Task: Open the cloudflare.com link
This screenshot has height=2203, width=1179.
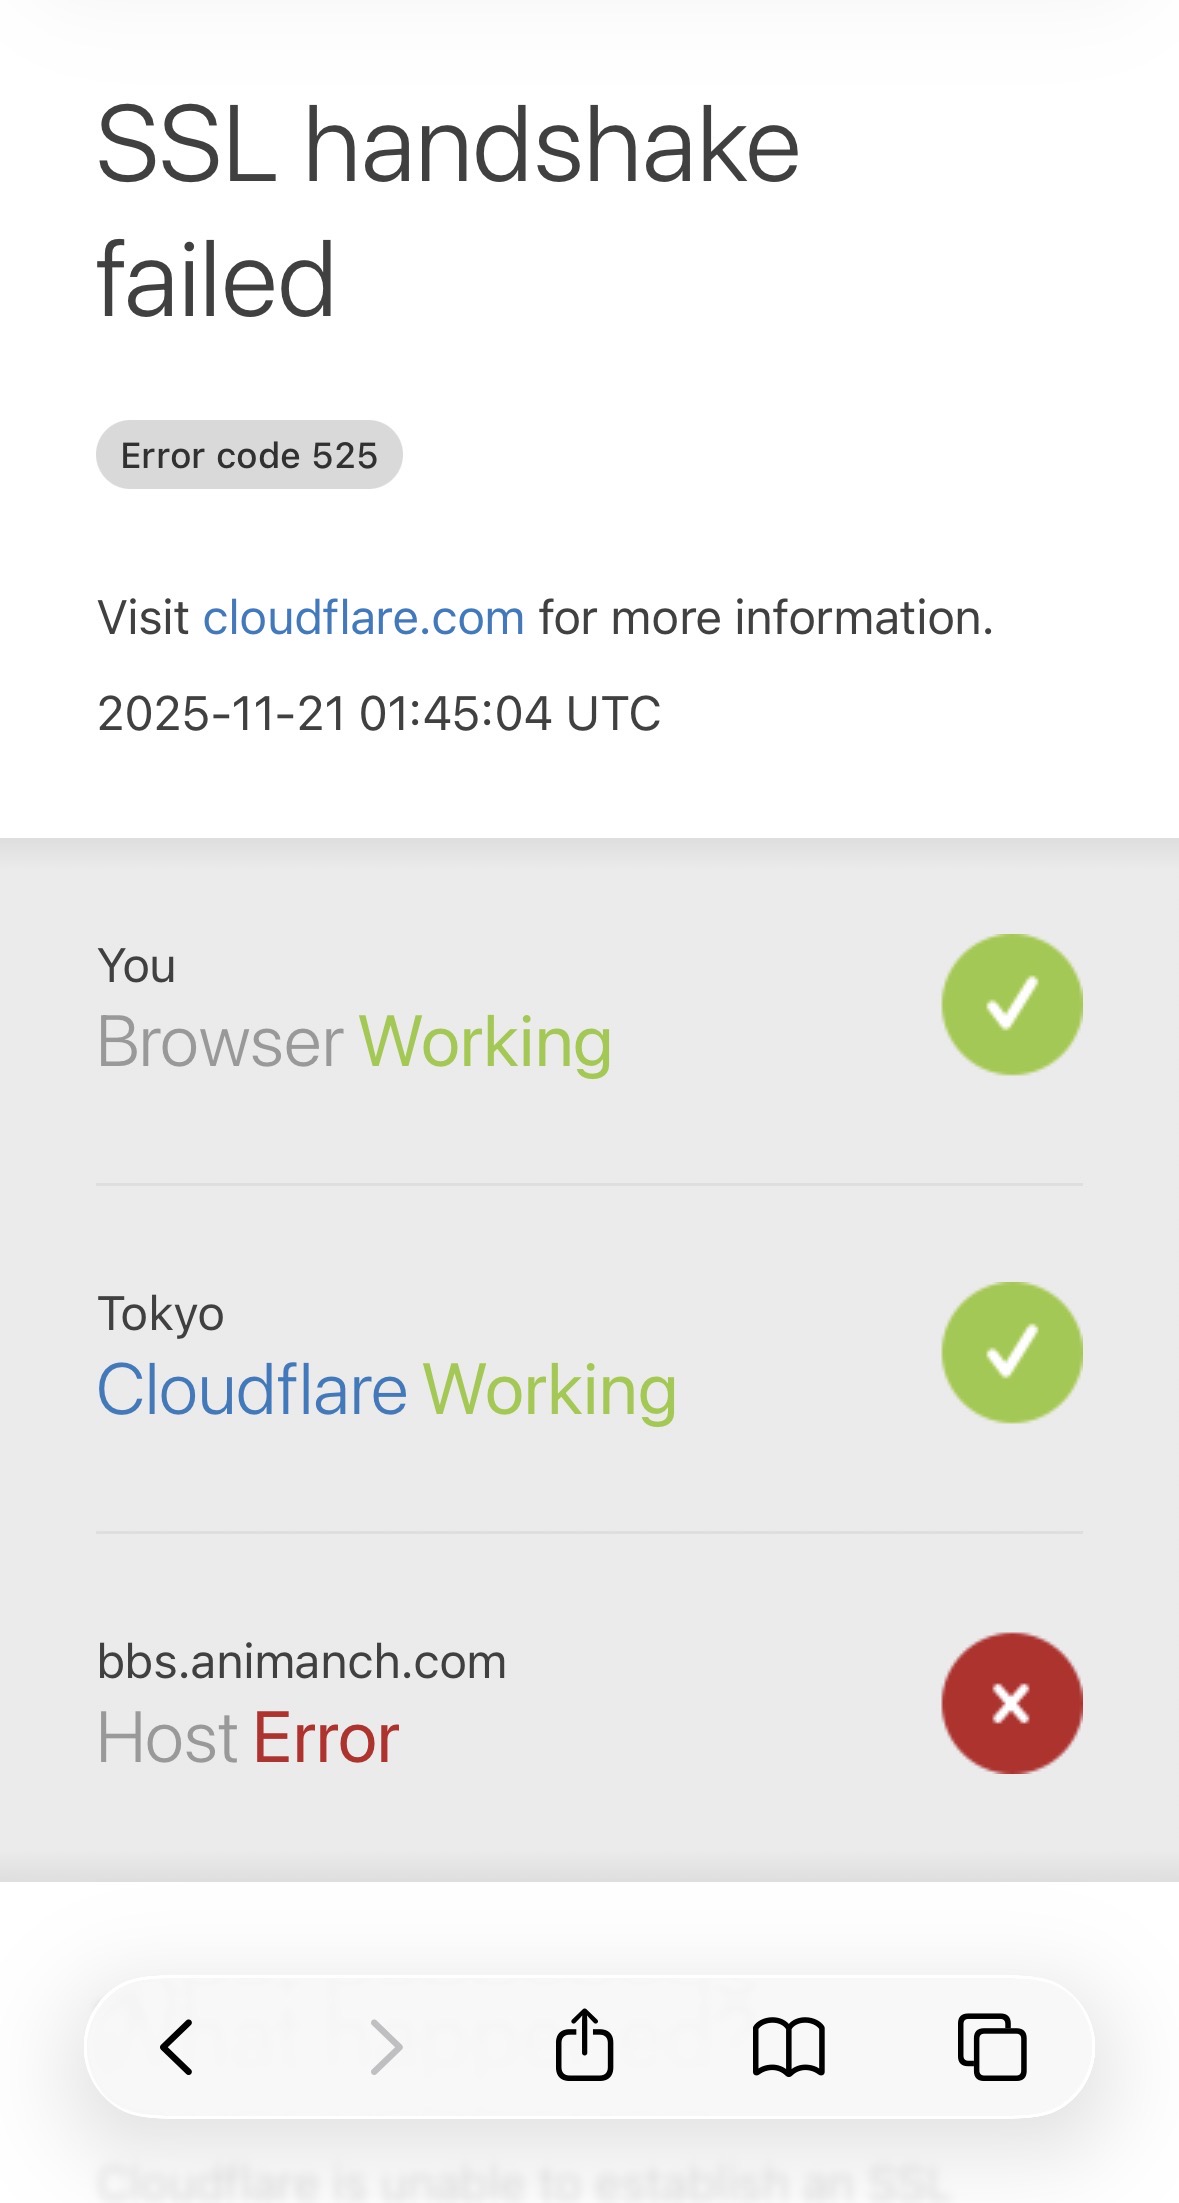Action: (x=364, y=618)
